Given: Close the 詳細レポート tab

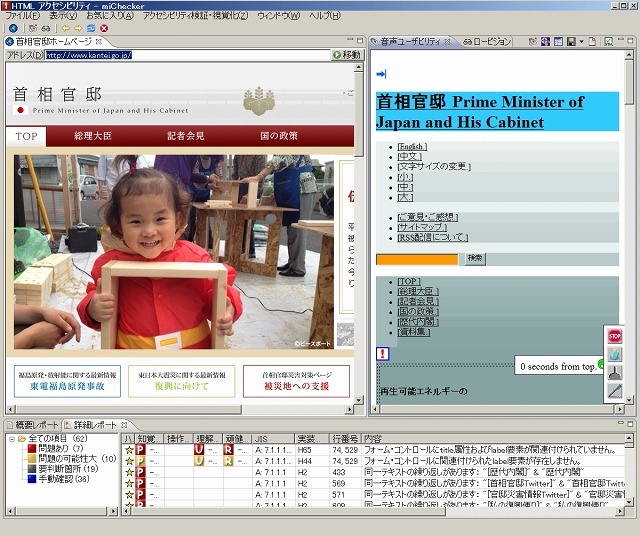Looking at the screenshot, I should pos(124,425).
